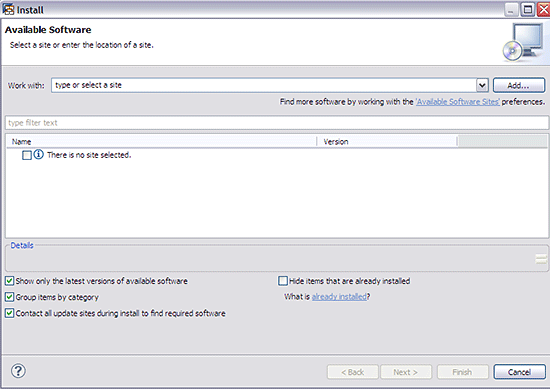
Task: Close the Install dialog with the X button
Action: click(544, 9)
